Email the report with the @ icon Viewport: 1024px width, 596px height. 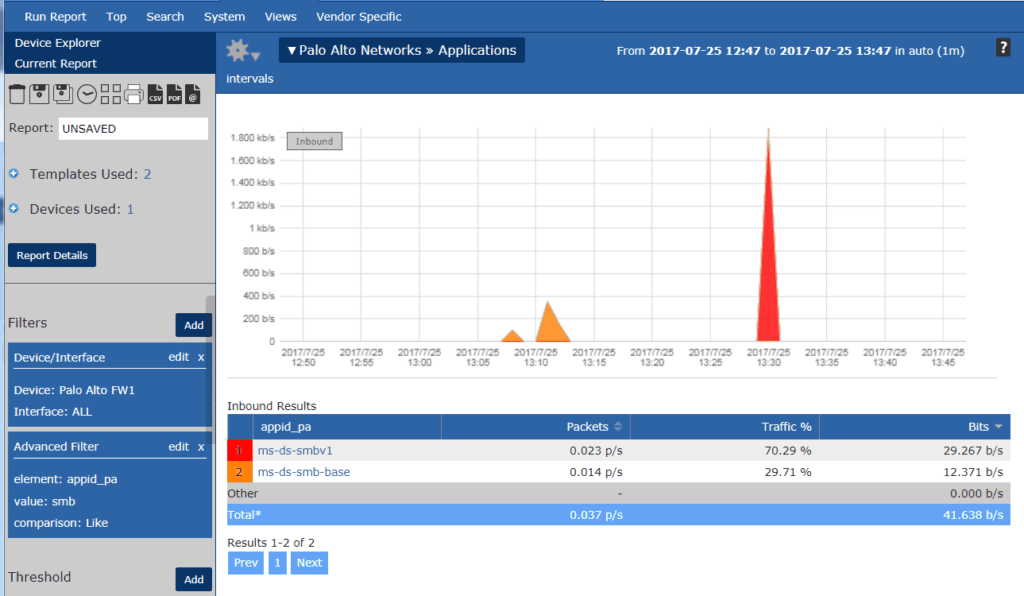tap(193, 94)
